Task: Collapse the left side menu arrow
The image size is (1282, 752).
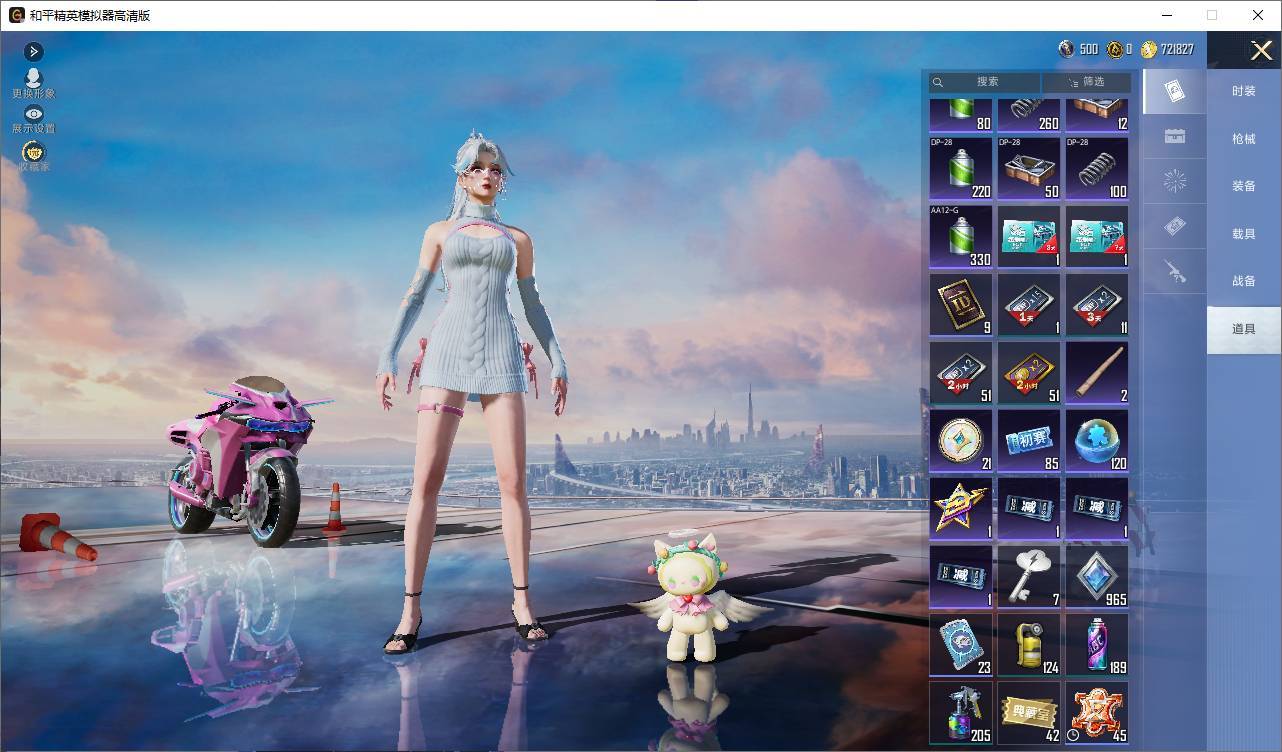Action: [x=33, y=51]
